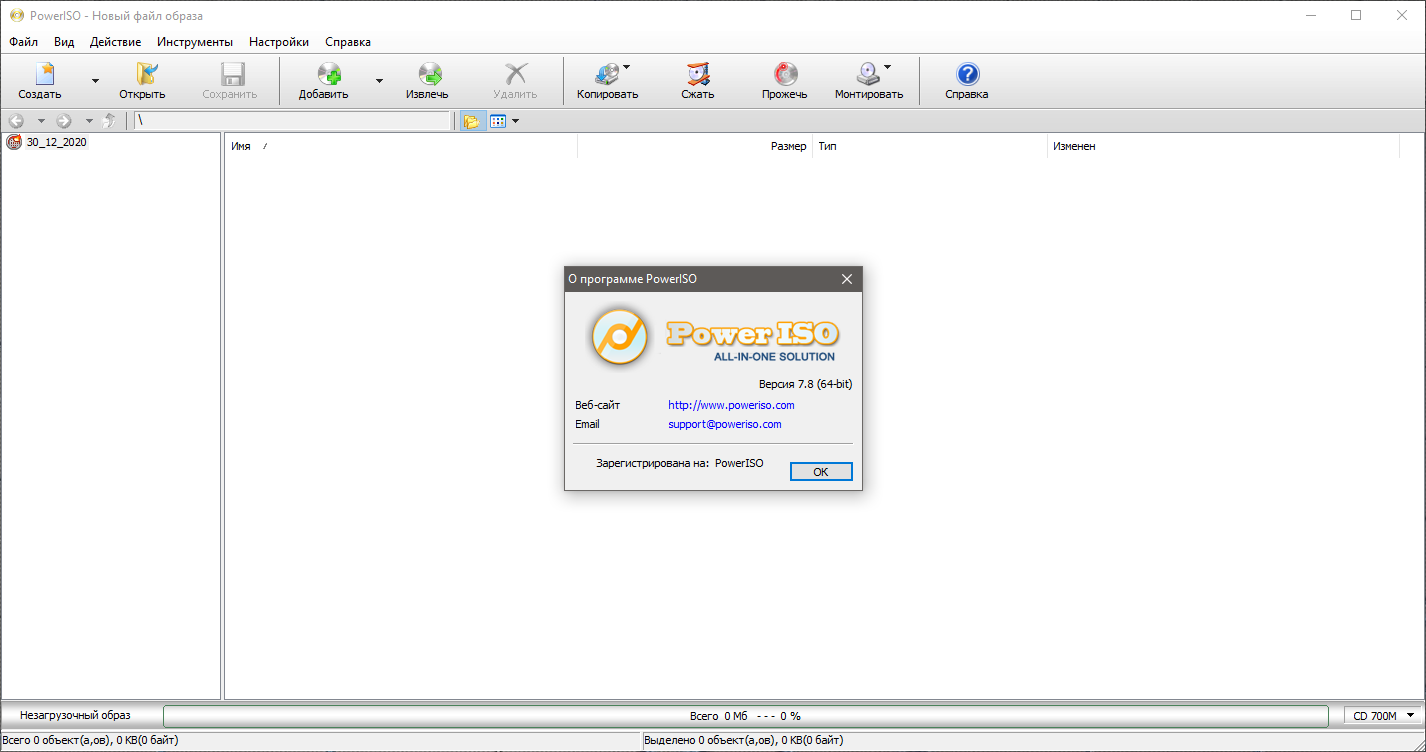Expand the Создать dropdown arrow

(x=95, y=81)
